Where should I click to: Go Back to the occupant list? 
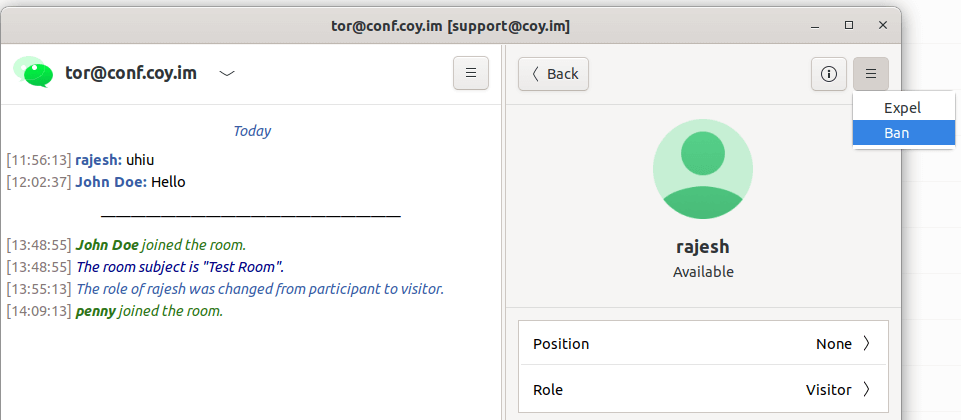[x=553, y=73]
